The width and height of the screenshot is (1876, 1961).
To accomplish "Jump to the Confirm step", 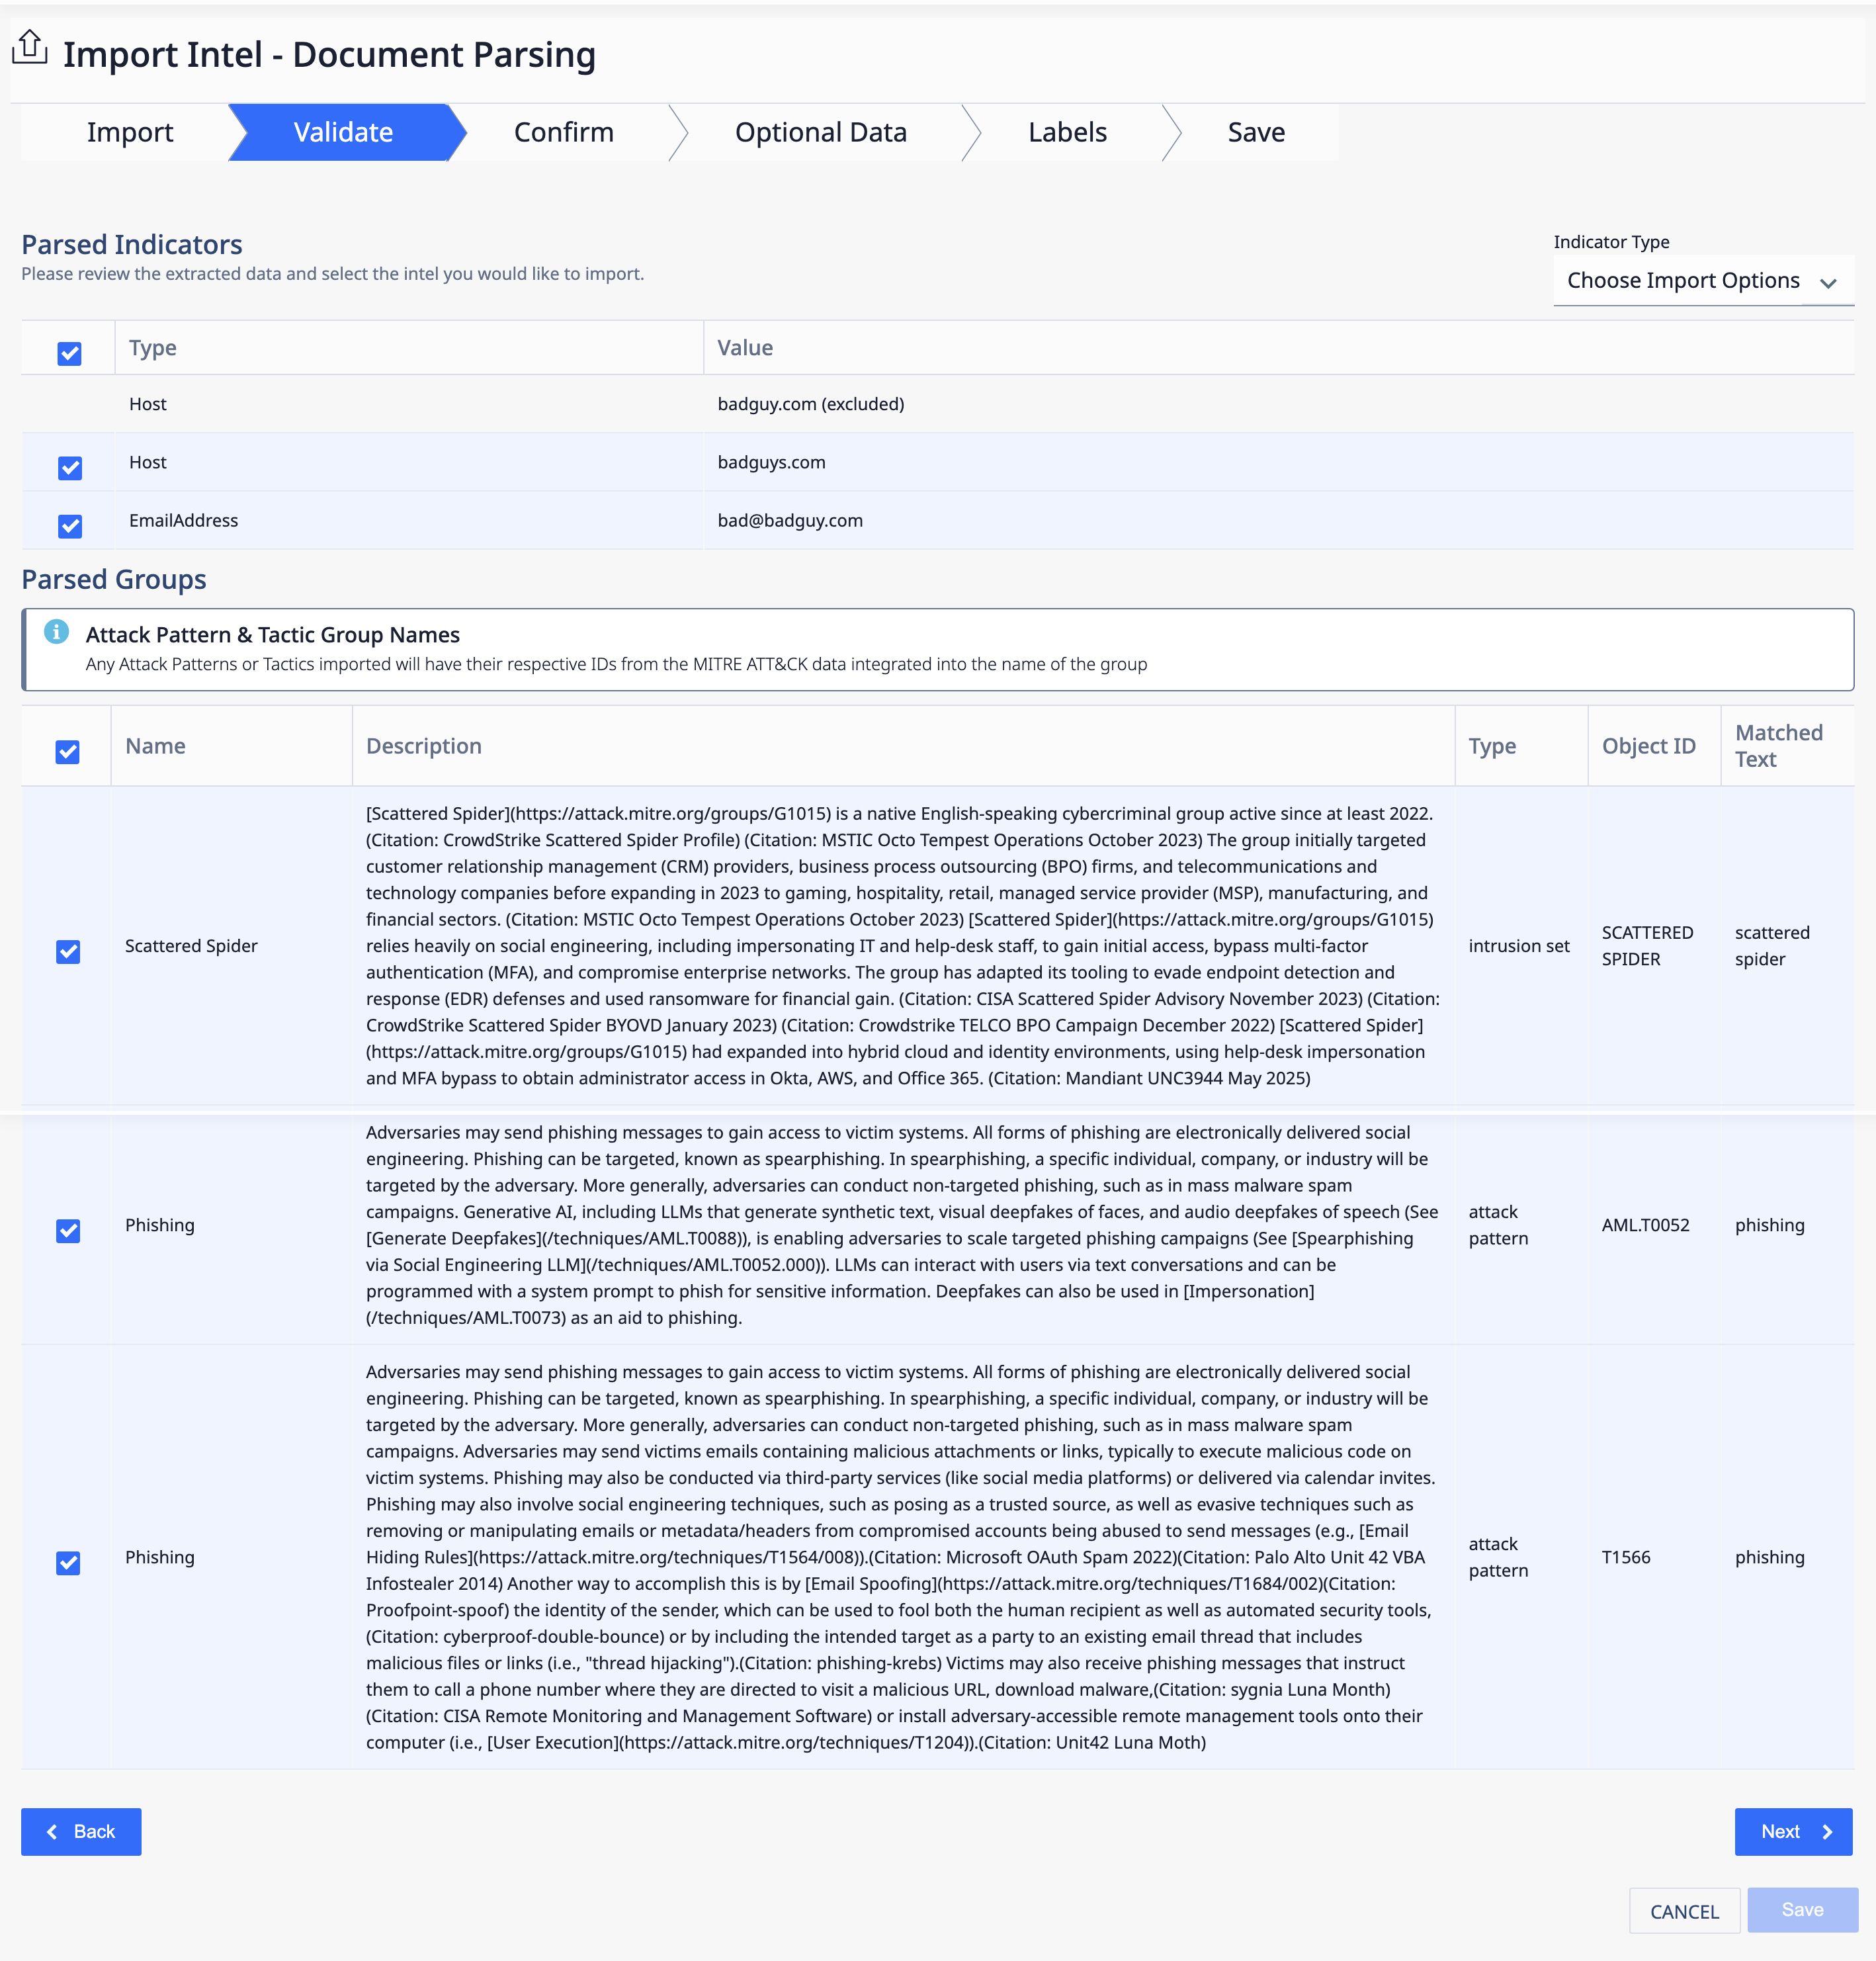I will coord(563,132).
